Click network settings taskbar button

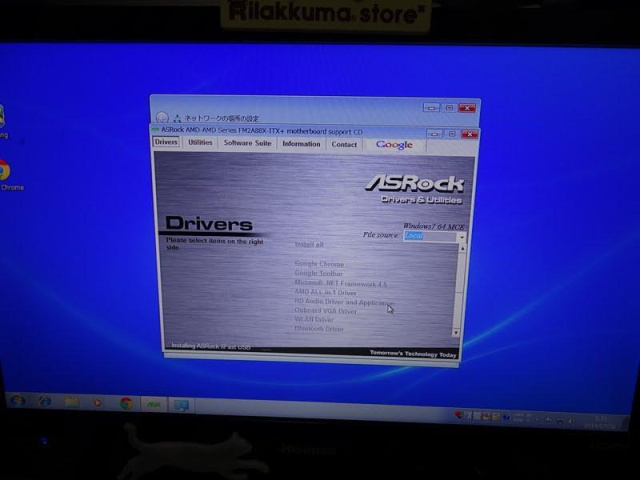click(181, 405)
